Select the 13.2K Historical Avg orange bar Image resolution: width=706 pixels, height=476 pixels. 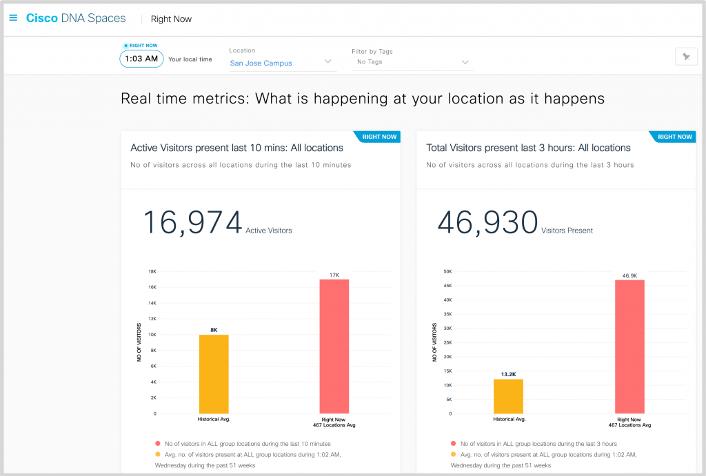(x=508, y=395)
